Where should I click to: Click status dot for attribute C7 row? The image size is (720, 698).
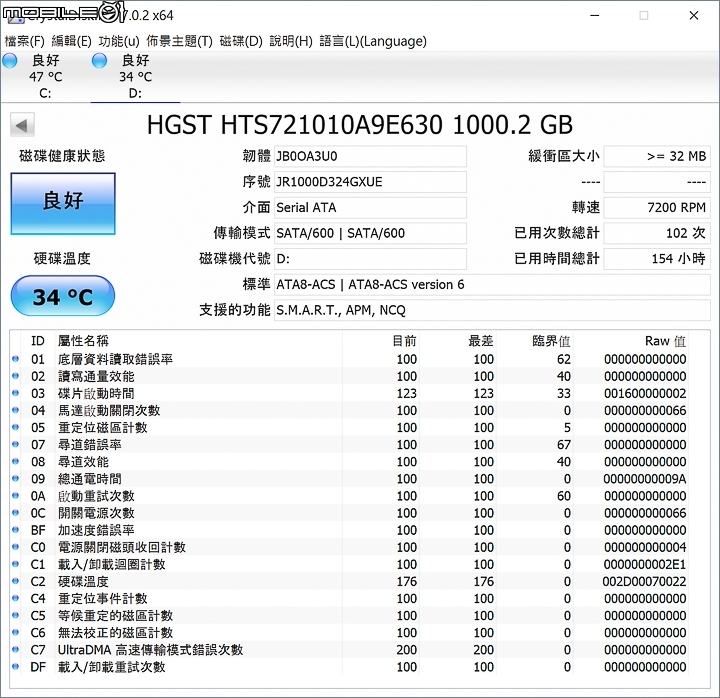point(15,650)
